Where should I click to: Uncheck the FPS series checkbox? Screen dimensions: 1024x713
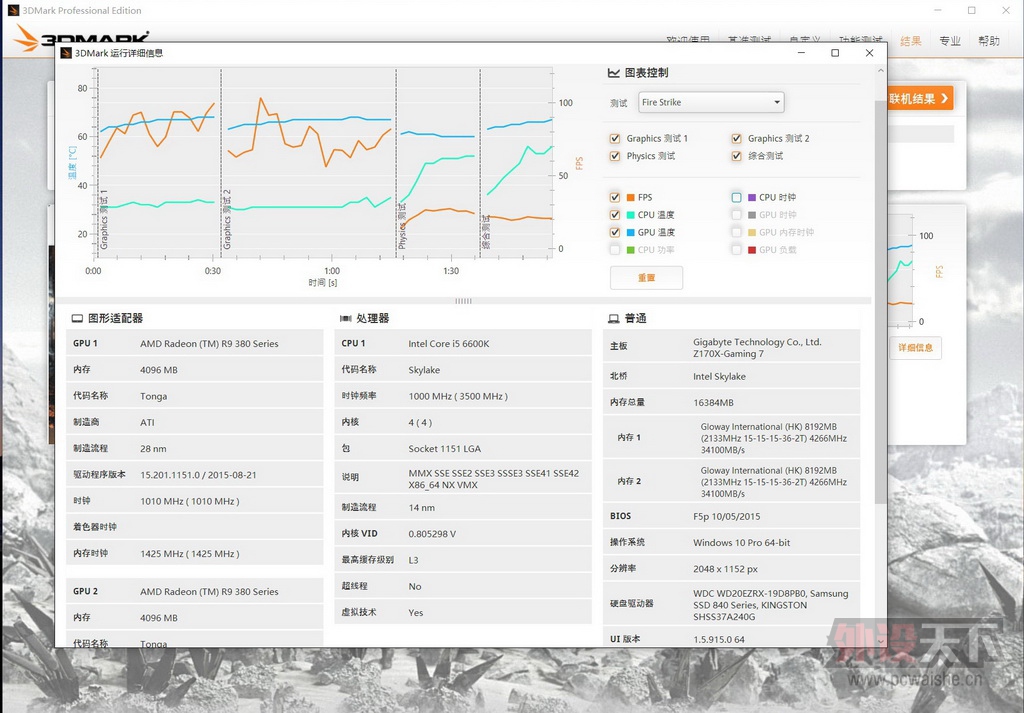[615, 197]
